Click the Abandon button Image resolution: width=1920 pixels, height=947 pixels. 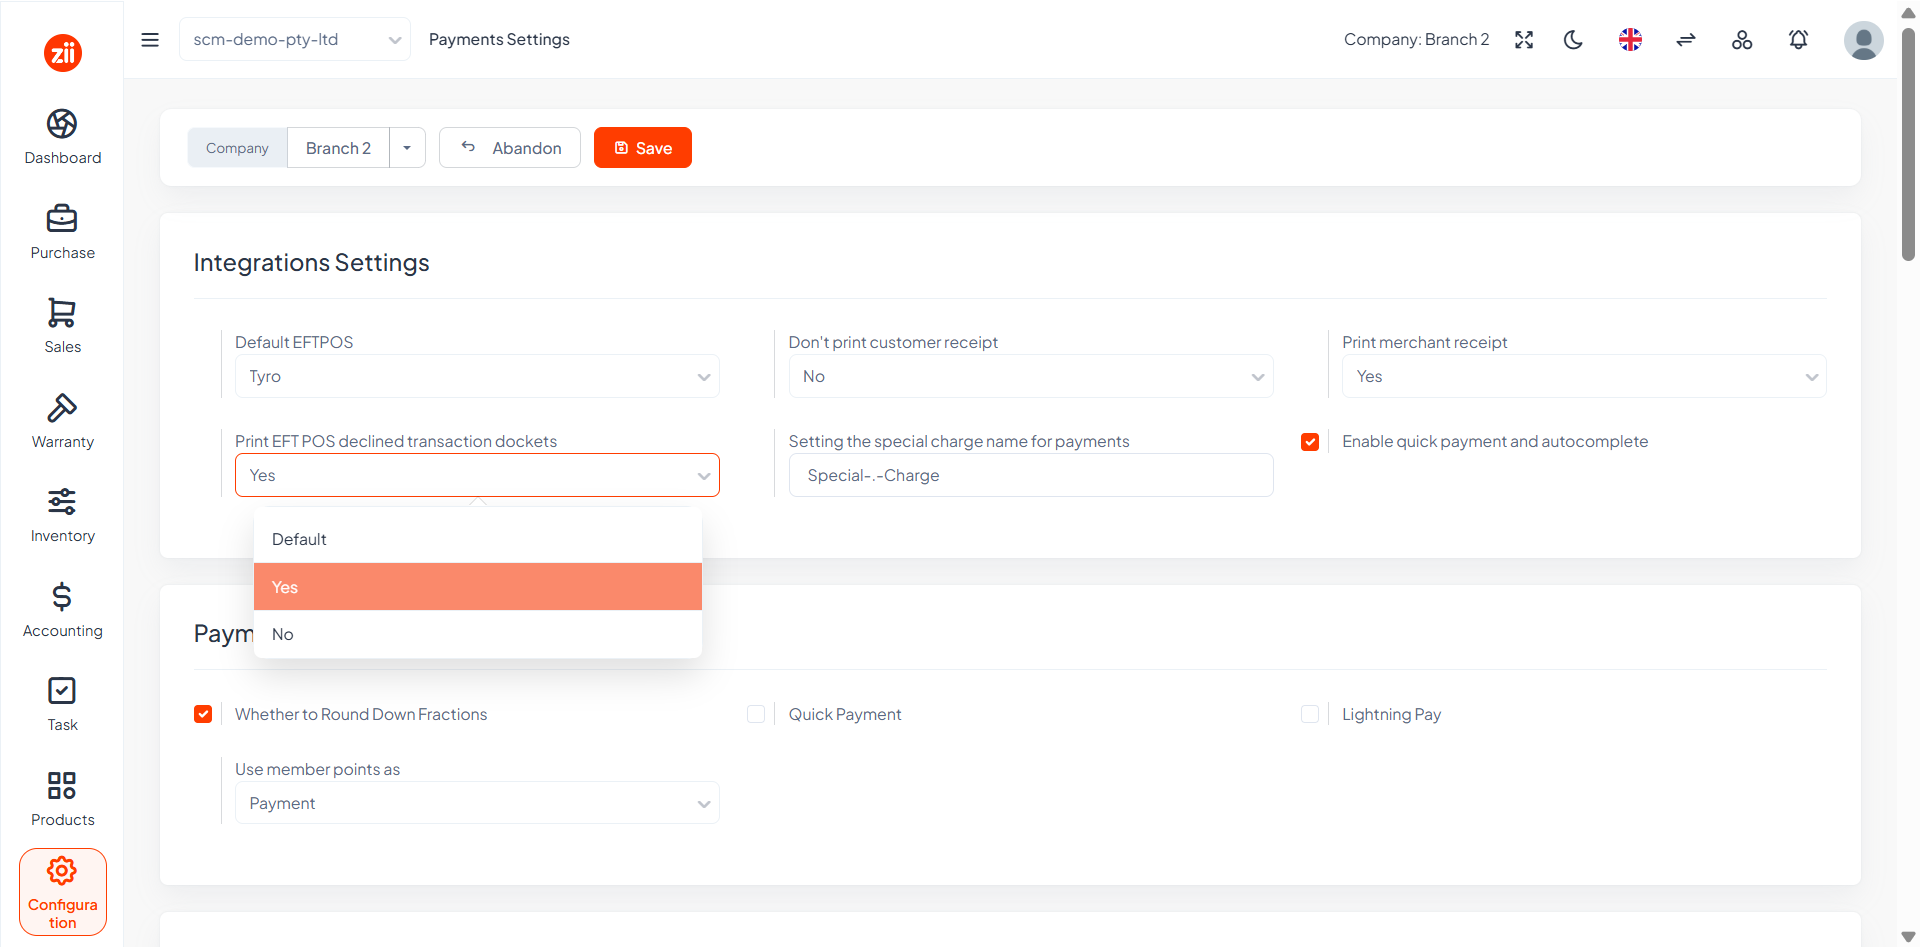click(x=510, y=148)
